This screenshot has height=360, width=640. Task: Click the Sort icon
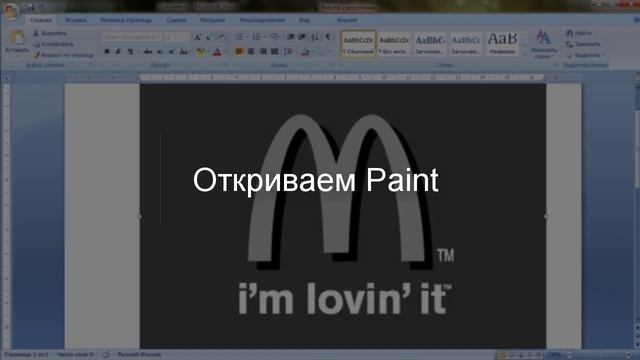(315, 37)
